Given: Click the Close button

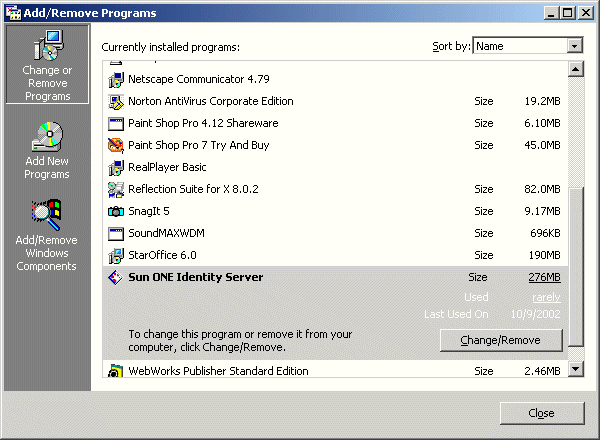Looking at the screenshot, I should pyautogui.click(x=542, y=413).
